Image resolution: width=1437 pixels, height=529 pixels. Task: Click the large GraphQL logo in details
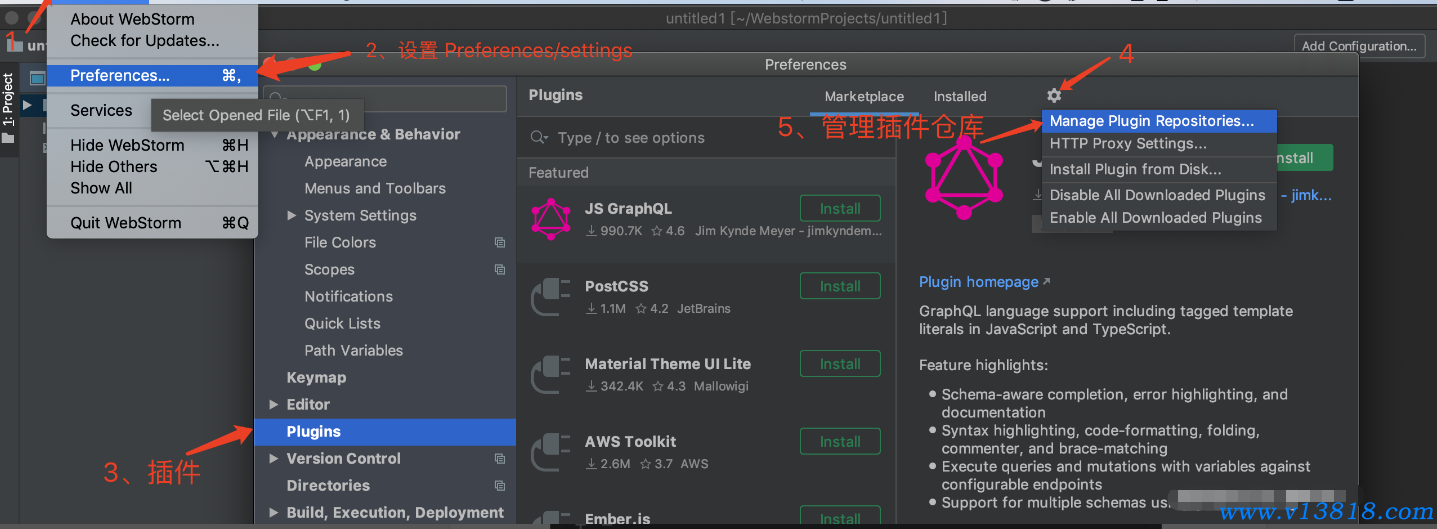[964, 179]
